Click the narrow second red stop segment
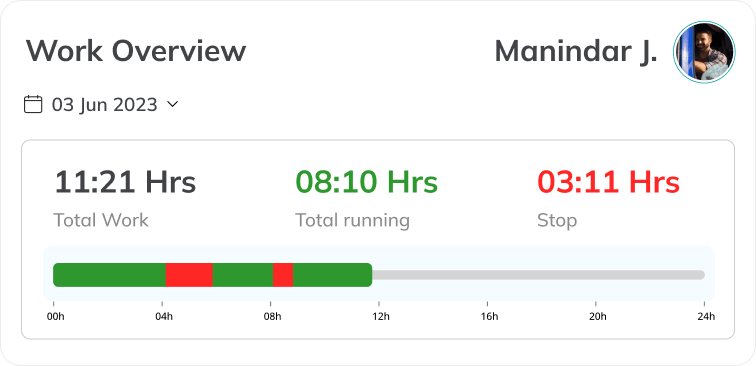 tap(283, 275)
